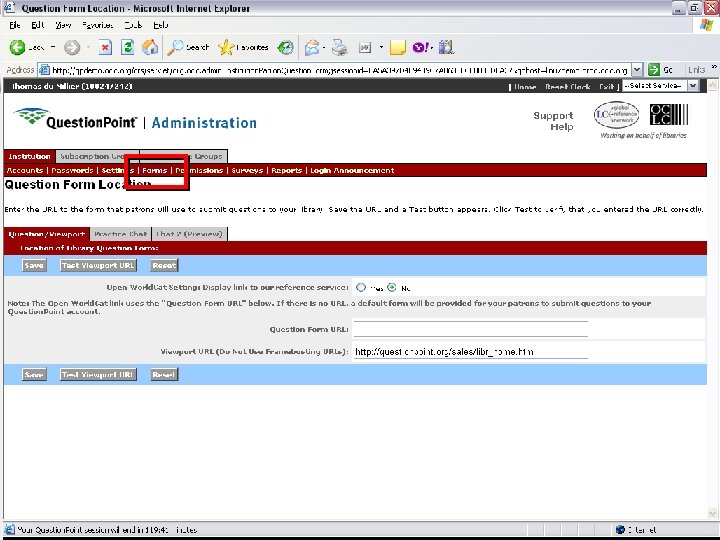Click the bottom Reset button
The image size is (720, 540).
click(x=164, y=375)
